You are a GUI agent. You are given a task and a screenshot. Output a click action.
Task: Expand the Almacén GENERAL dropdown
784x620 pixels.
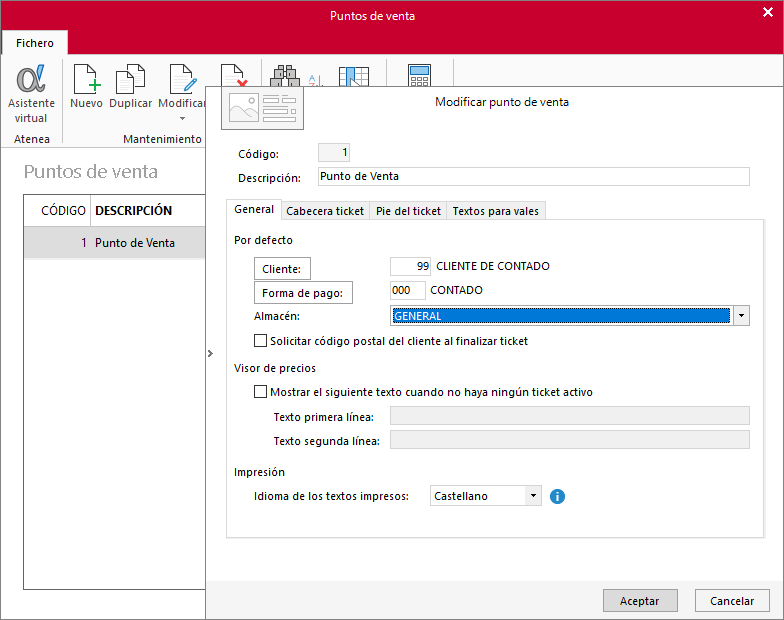tap(741, 316)
